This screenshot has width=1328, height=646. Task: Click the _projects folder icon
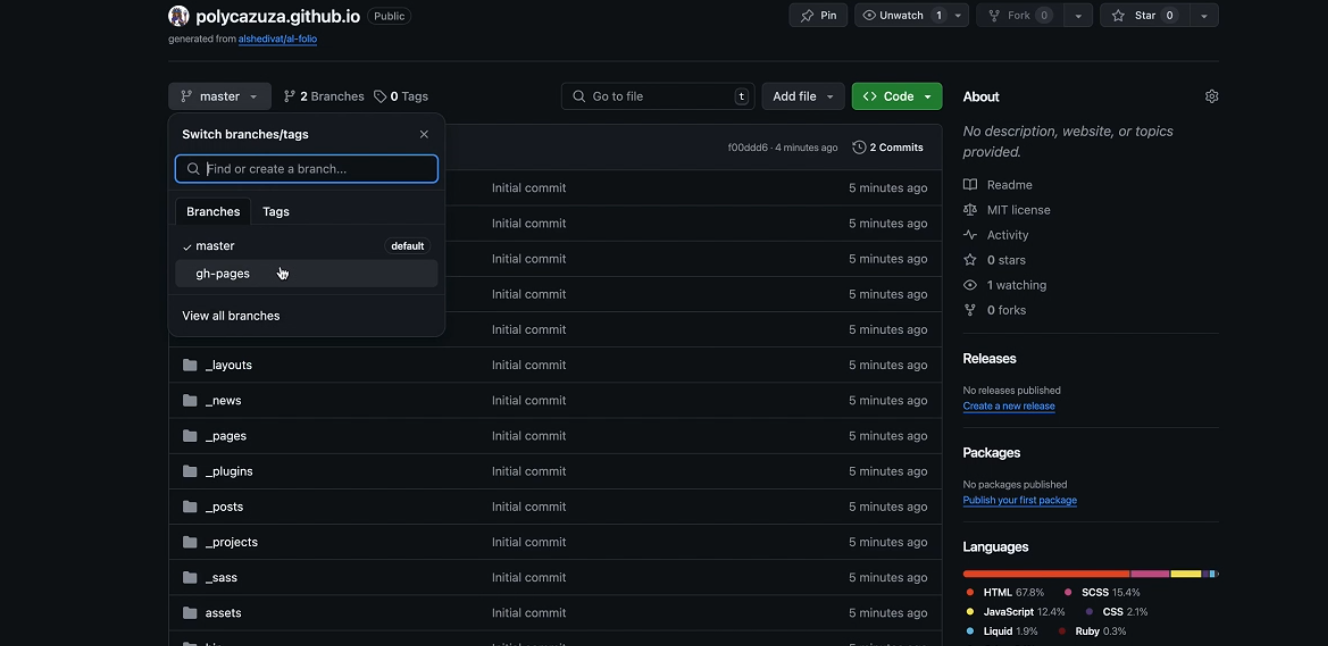tap(190, 542)
